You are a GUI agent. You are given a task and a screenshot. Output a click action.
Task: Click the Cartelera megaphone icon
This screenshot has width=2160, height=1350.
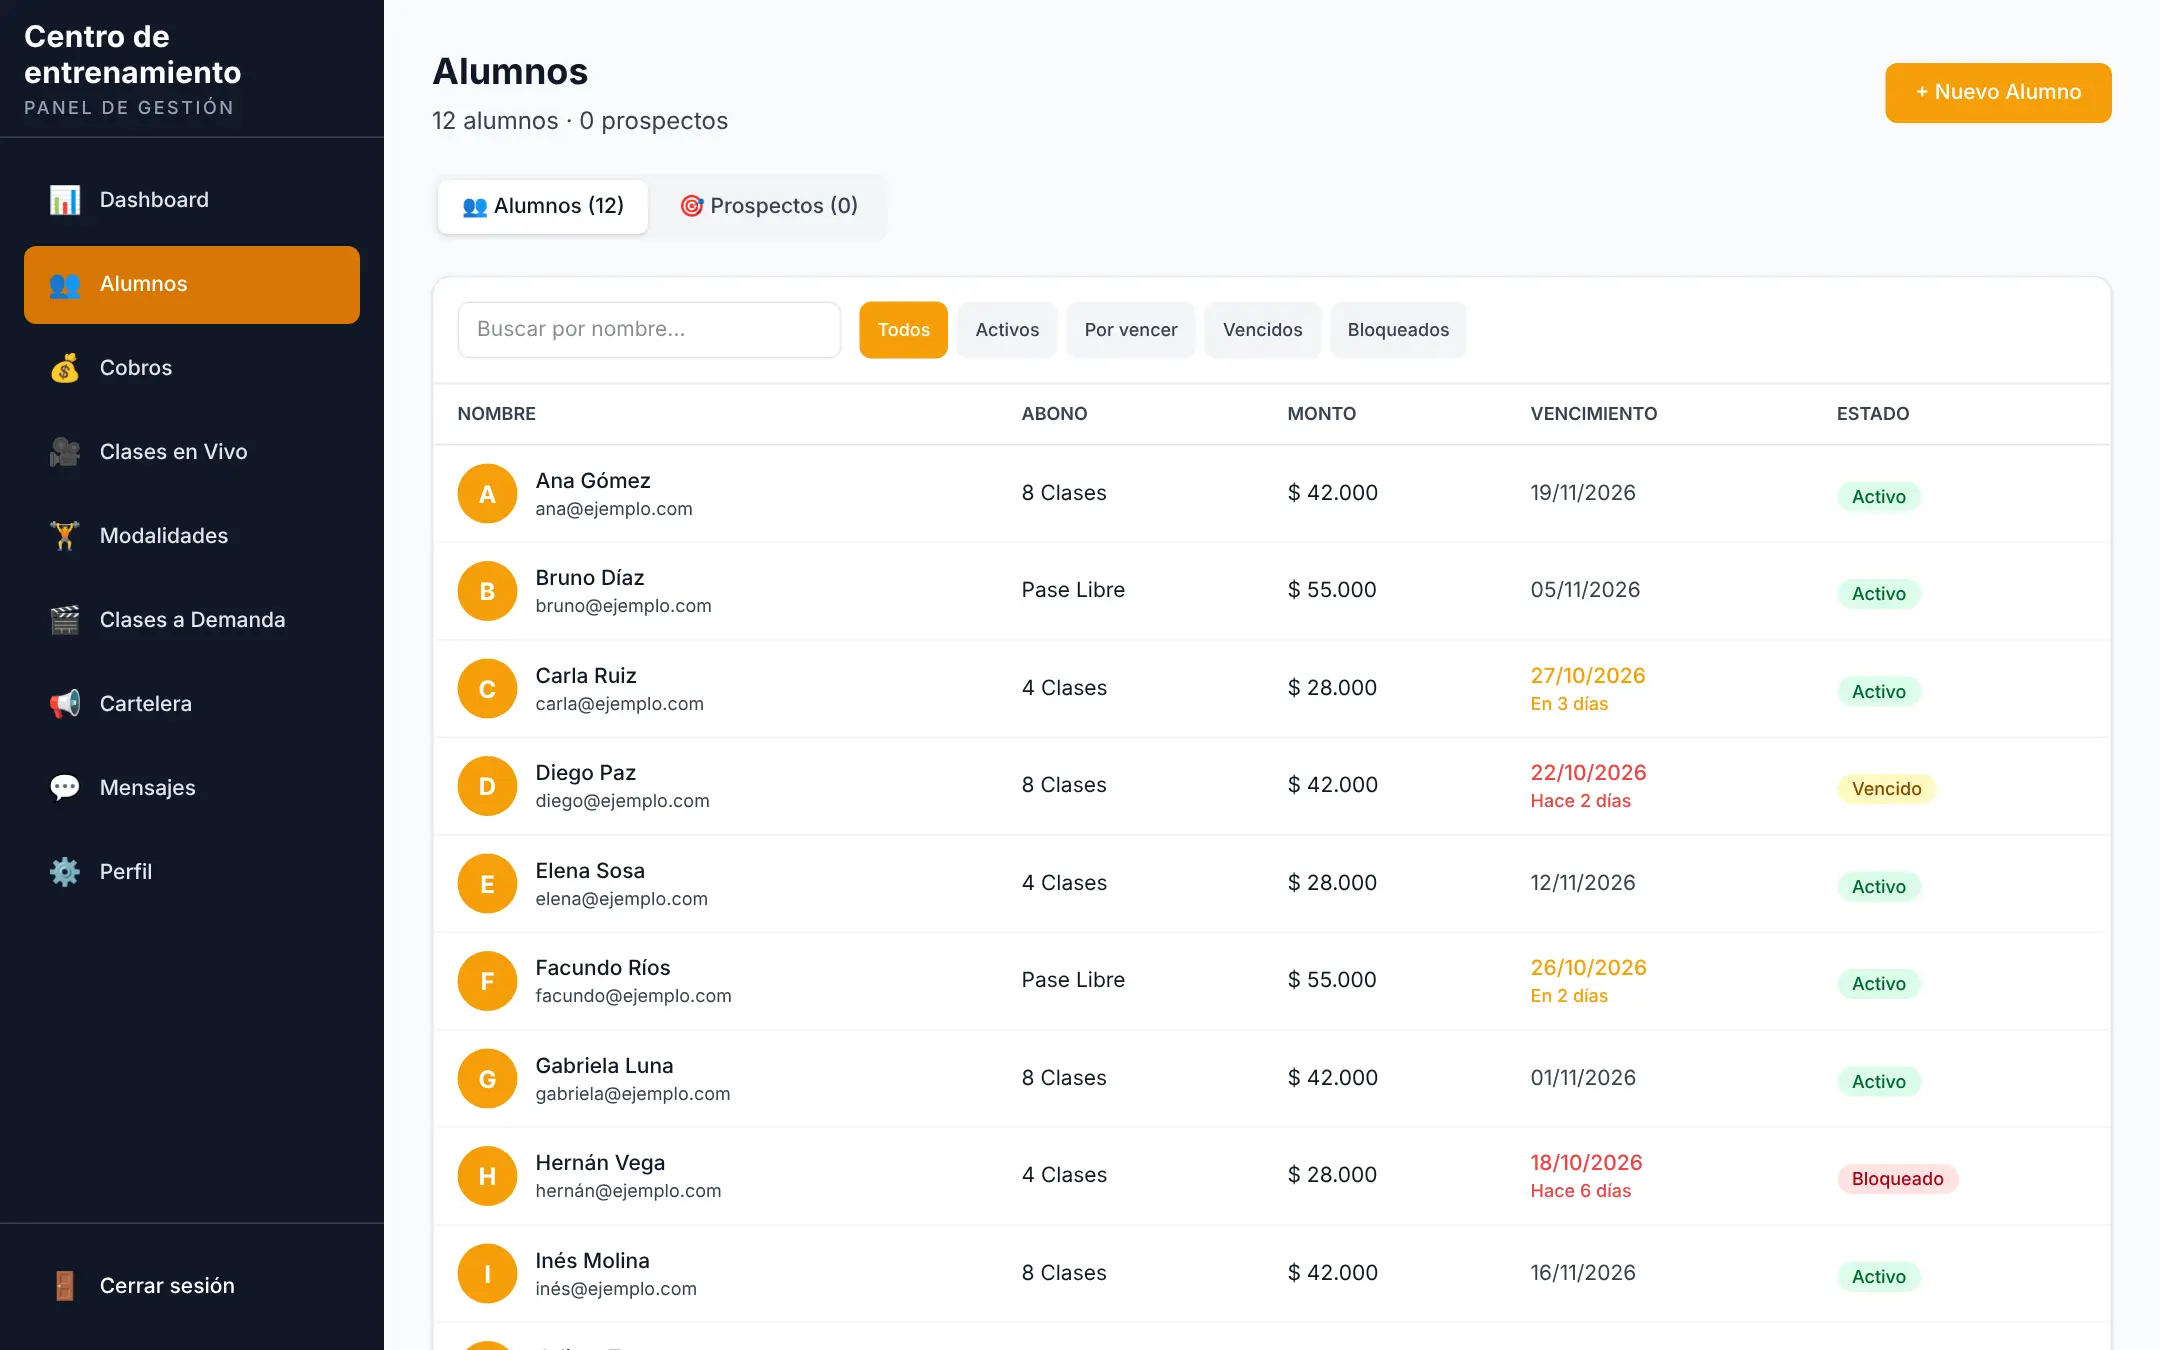[65, 704]
